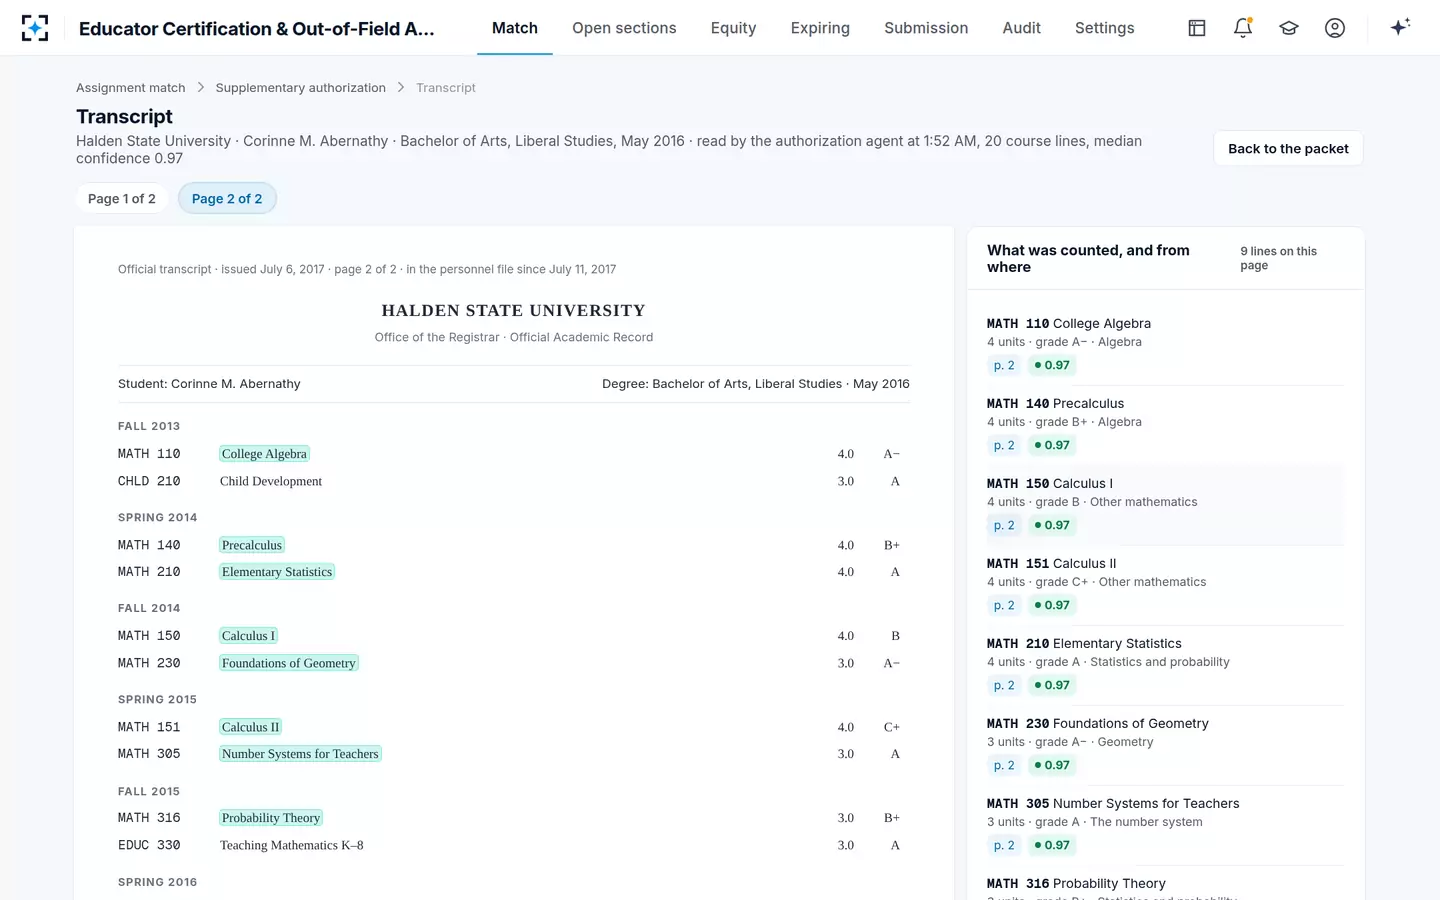Select highlighted Elementary Statistics on transcript
This screenshot has height=900, width=1440.
coord(277,572)
